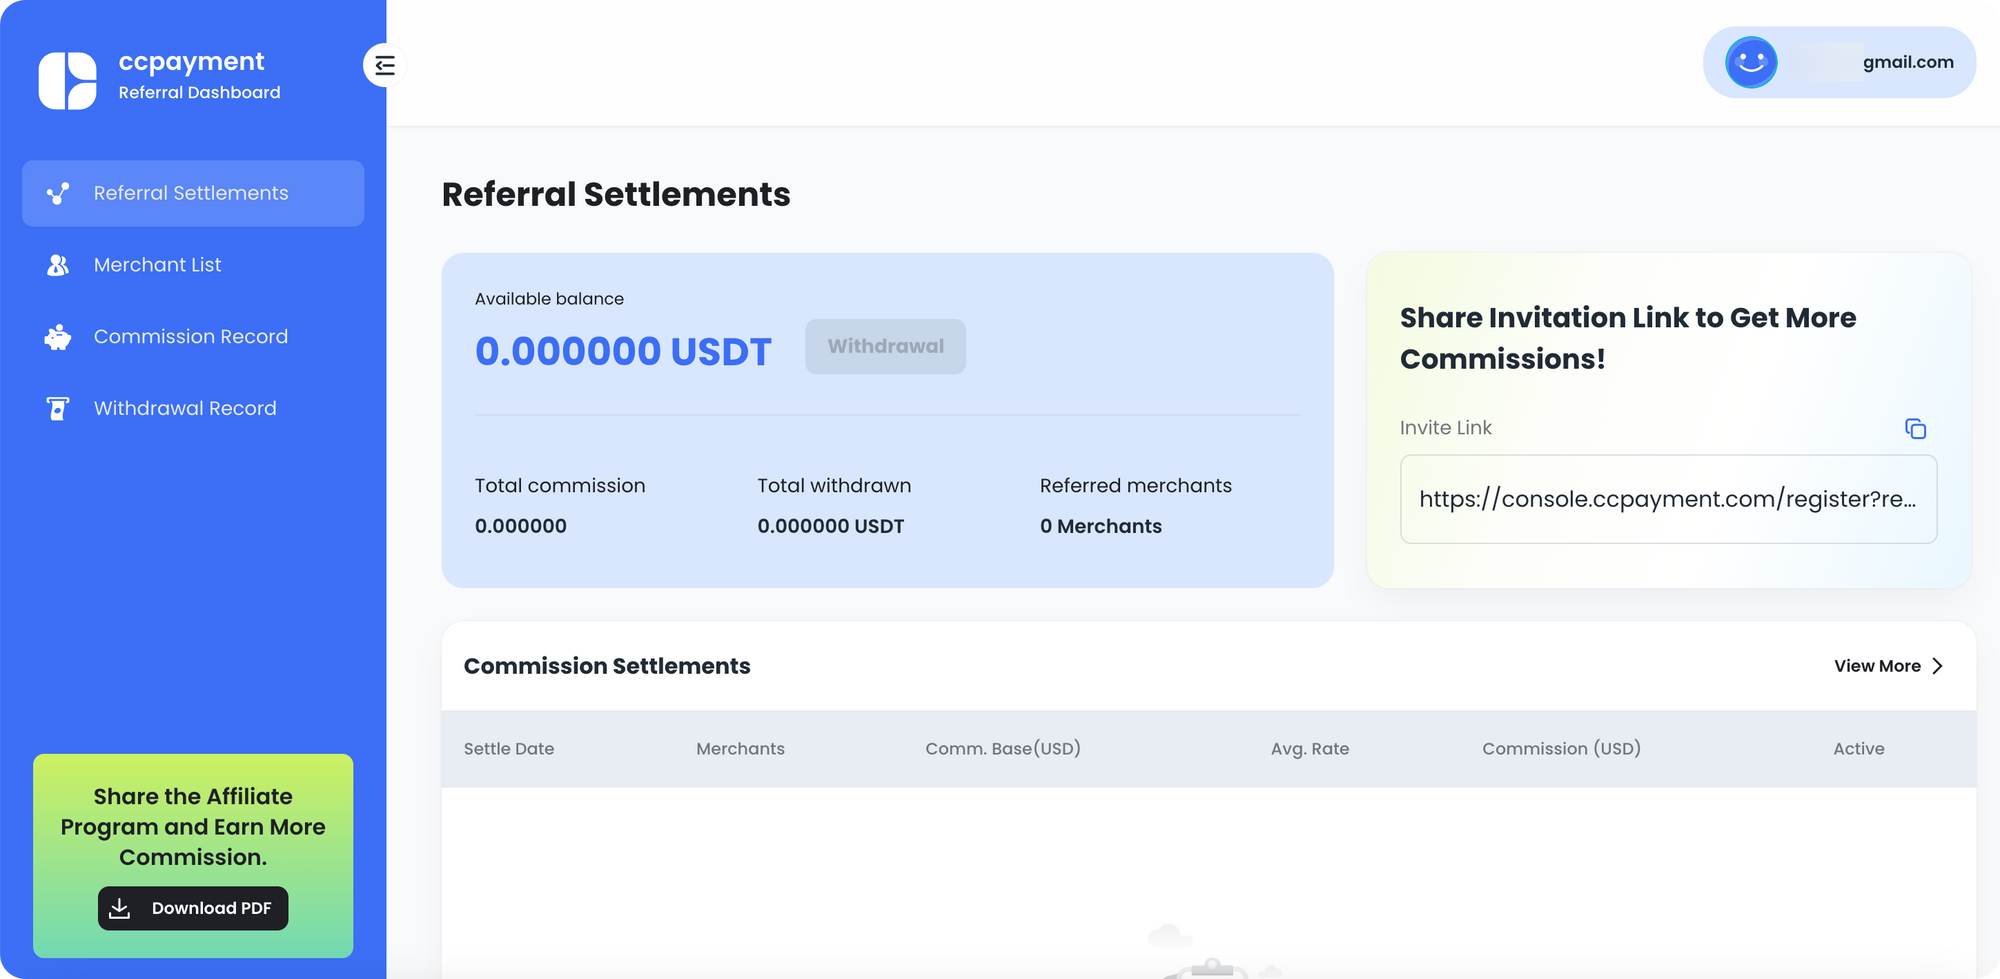
Task: Open the Commission Record menu item
Action: (191, 337)
